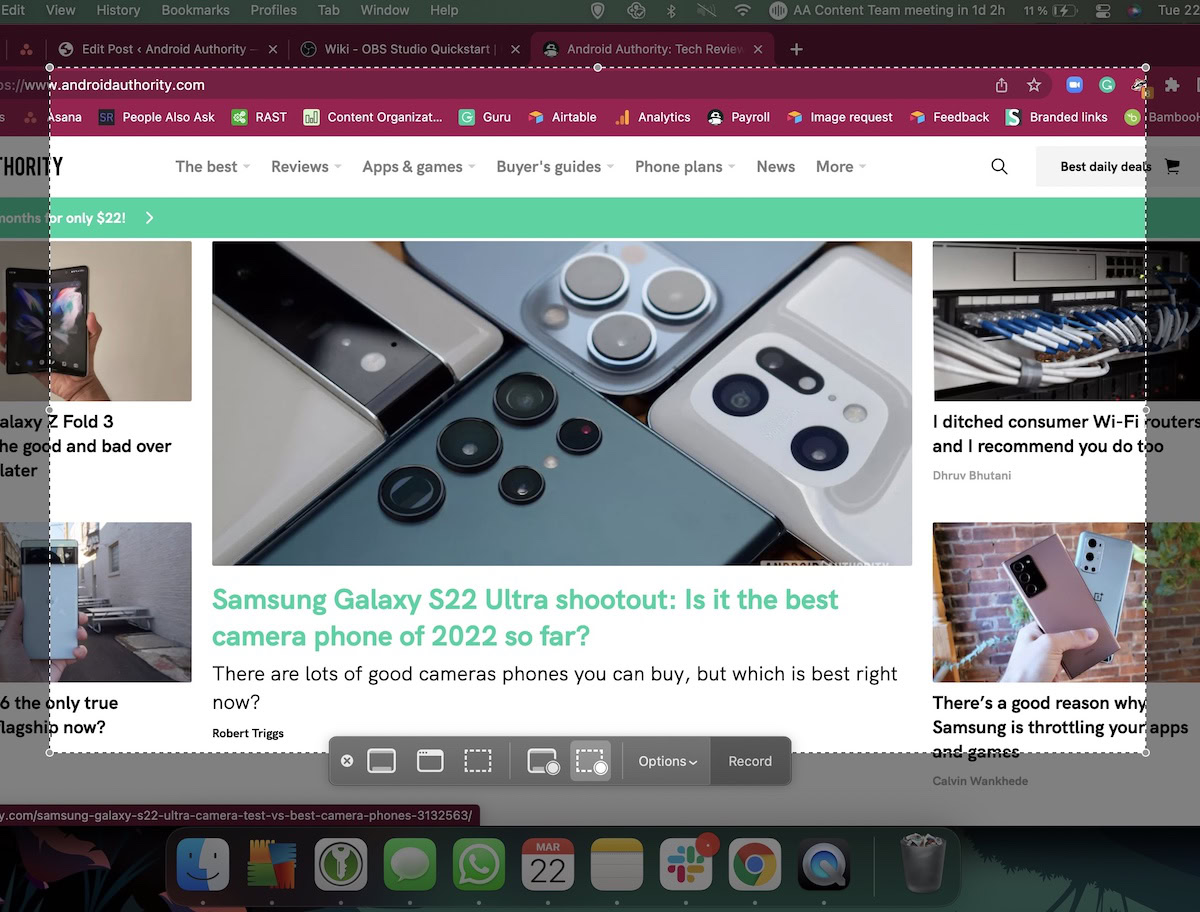Click the search magnifier on Android Authority

999,167
